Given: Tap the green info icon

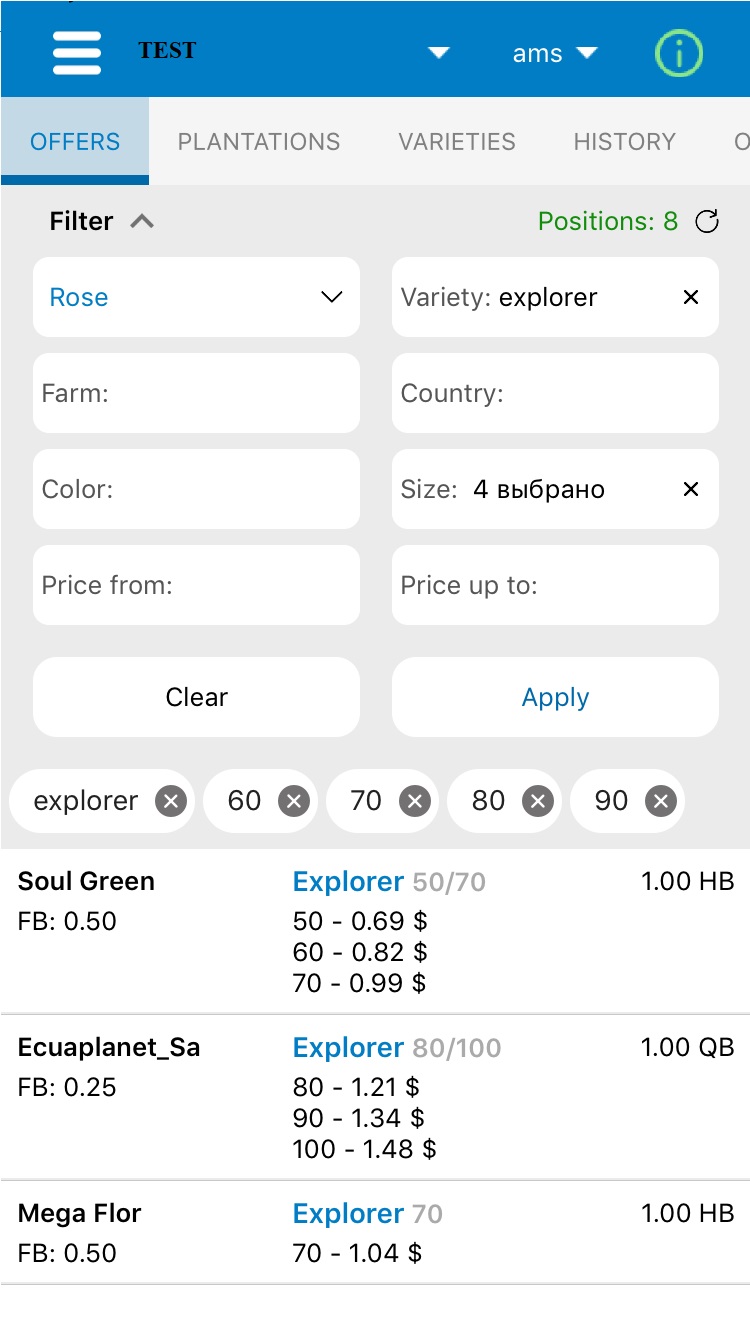Looking at the screenshot, I should click(679, 53).
